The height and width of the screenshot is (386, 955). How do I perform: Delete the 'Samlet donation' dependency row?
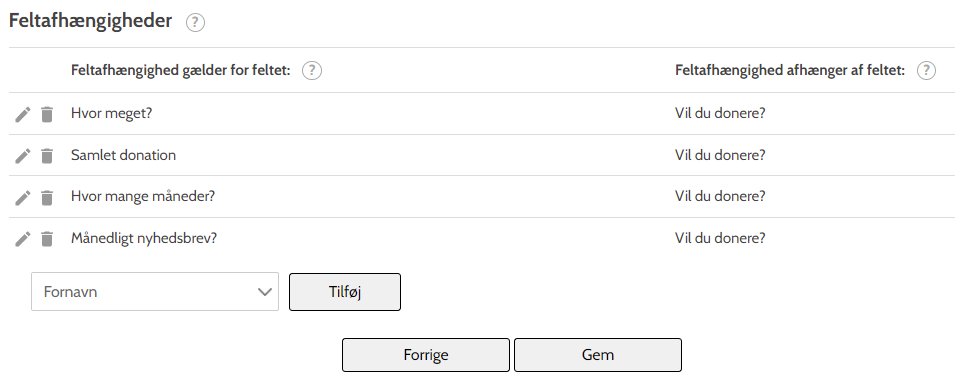tap(47, 156)
